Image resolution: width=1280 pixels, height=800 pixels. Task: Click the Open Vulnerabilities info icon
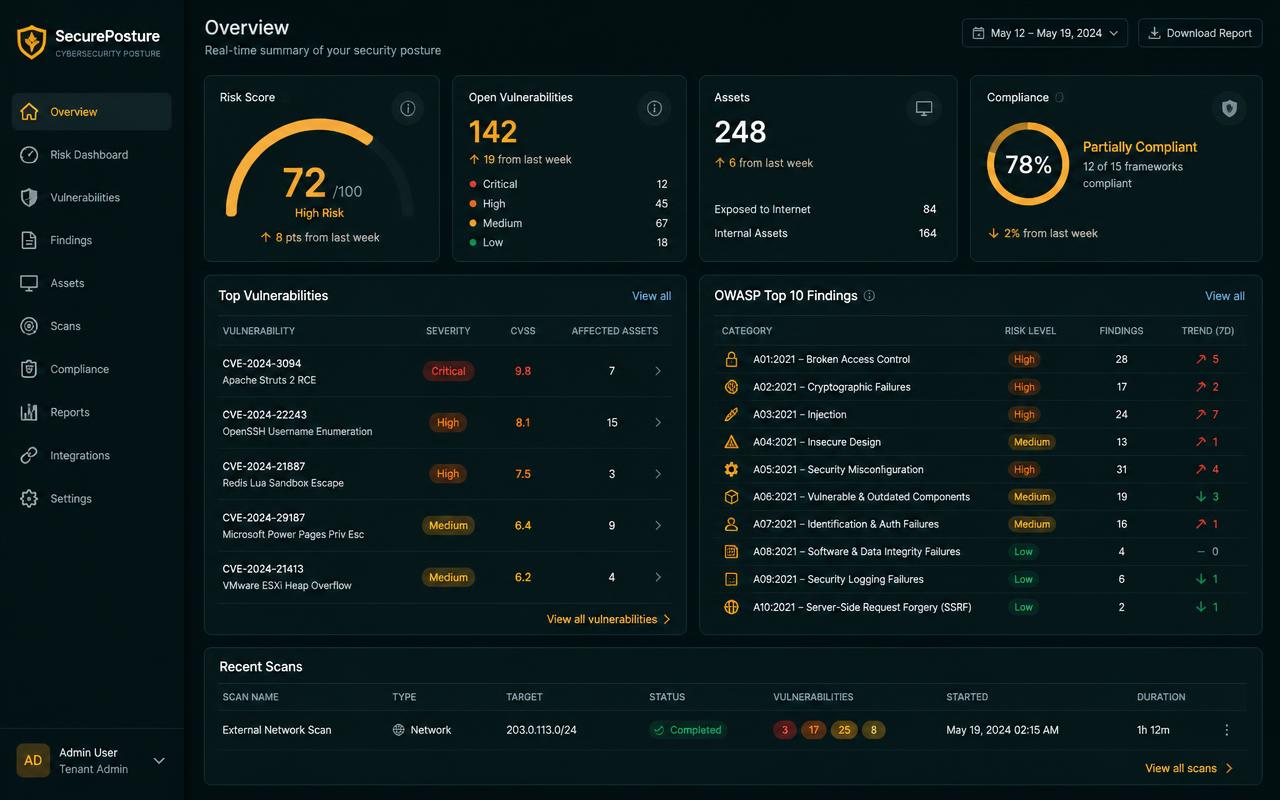[x=654, y=108]
